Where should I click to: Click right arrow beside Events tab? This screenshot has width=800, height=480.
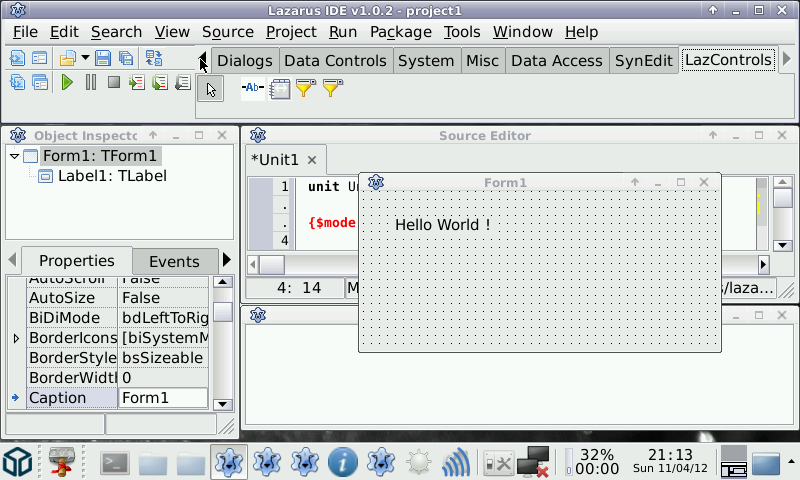[227, 260]
